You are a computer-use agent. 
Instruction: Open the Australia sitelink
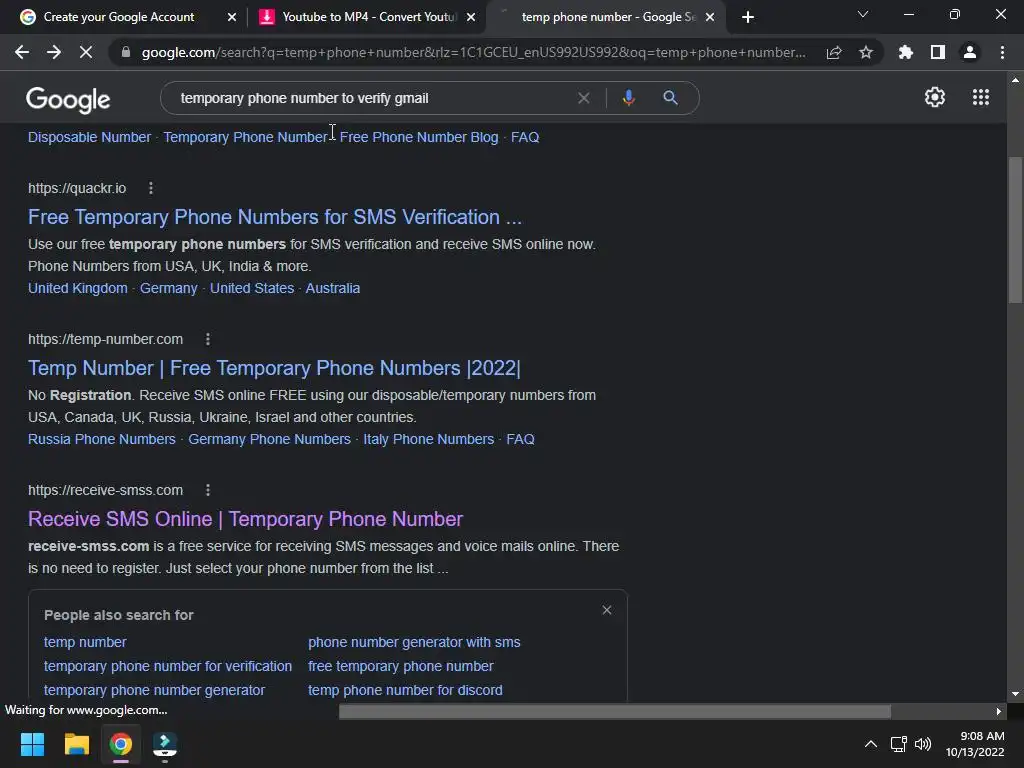click(332, 288)
